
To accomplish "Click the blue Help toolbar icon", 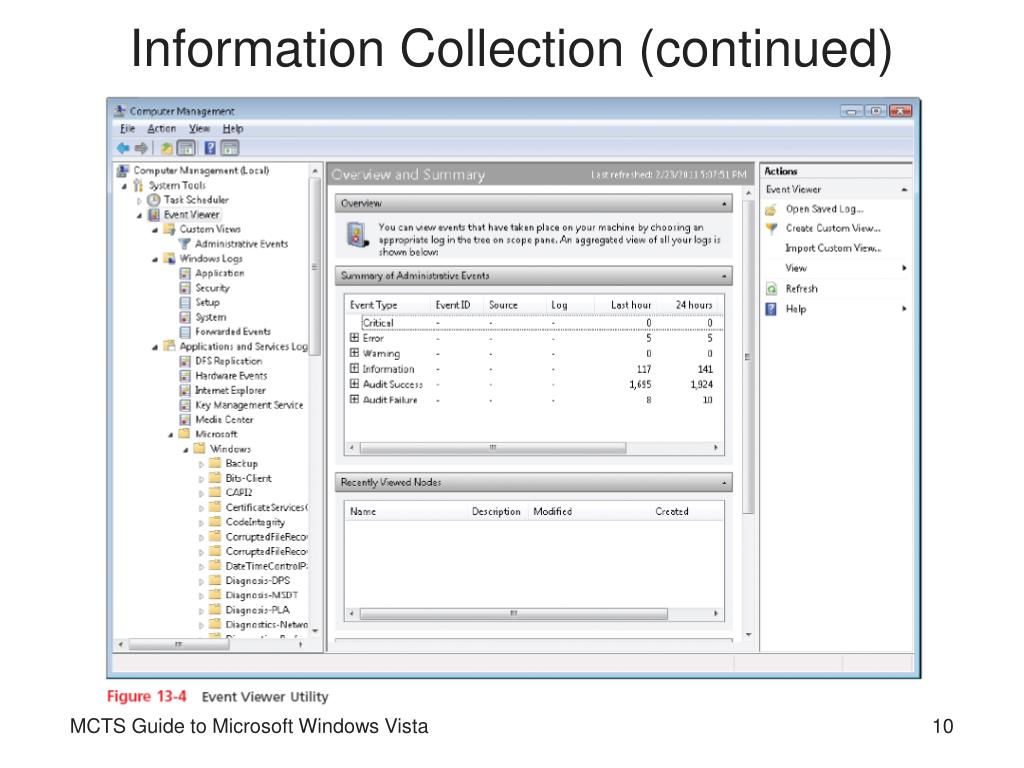I will point(210,148).
